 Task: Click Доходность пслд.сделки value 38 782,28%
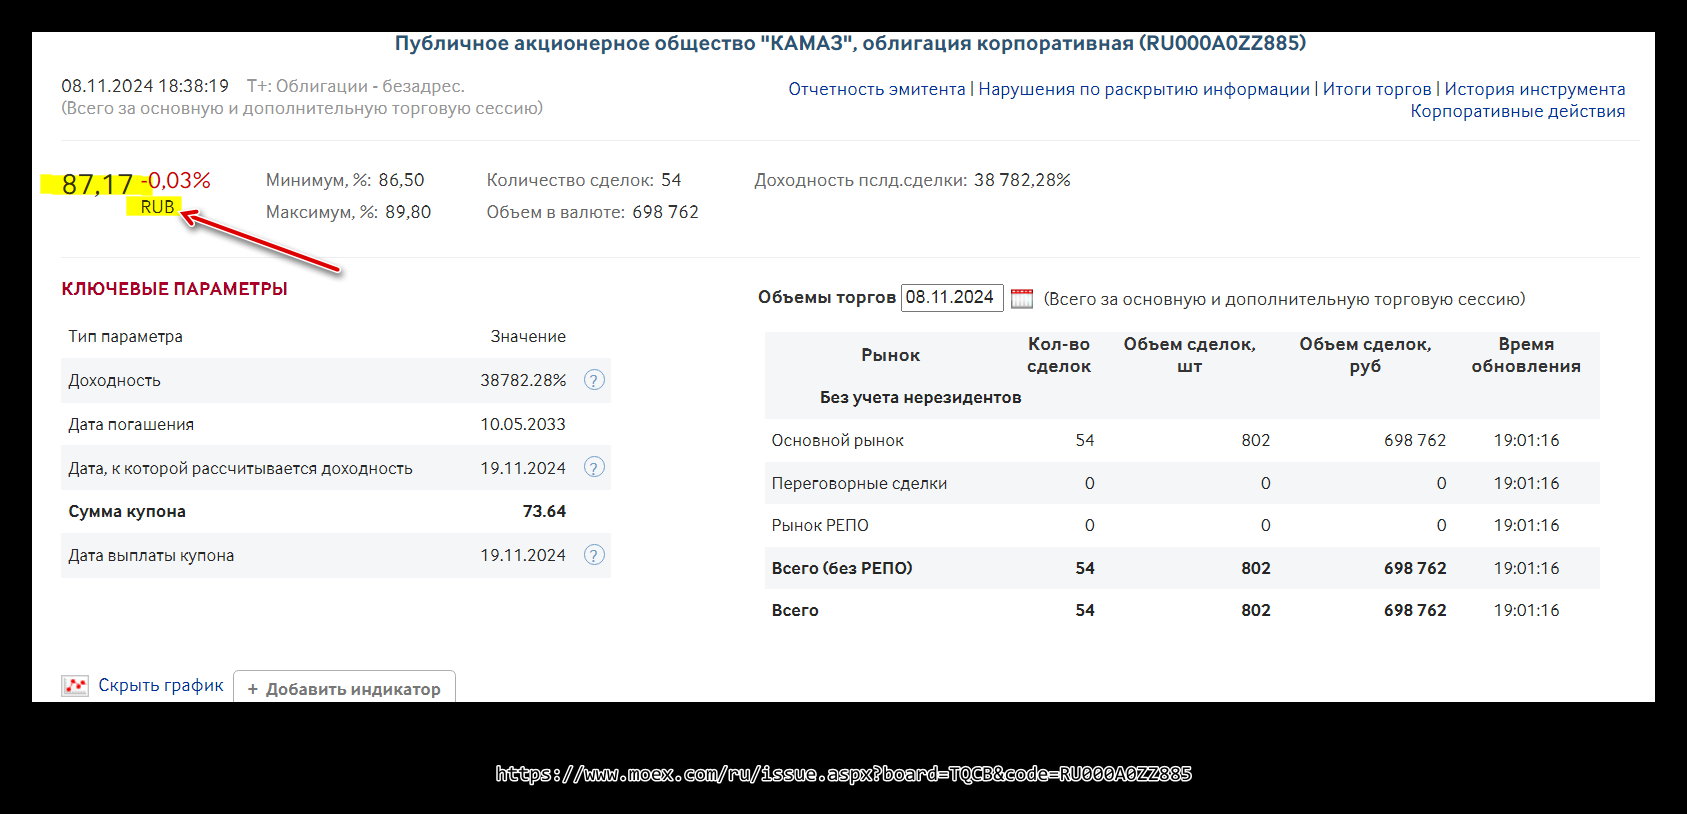1022,180
